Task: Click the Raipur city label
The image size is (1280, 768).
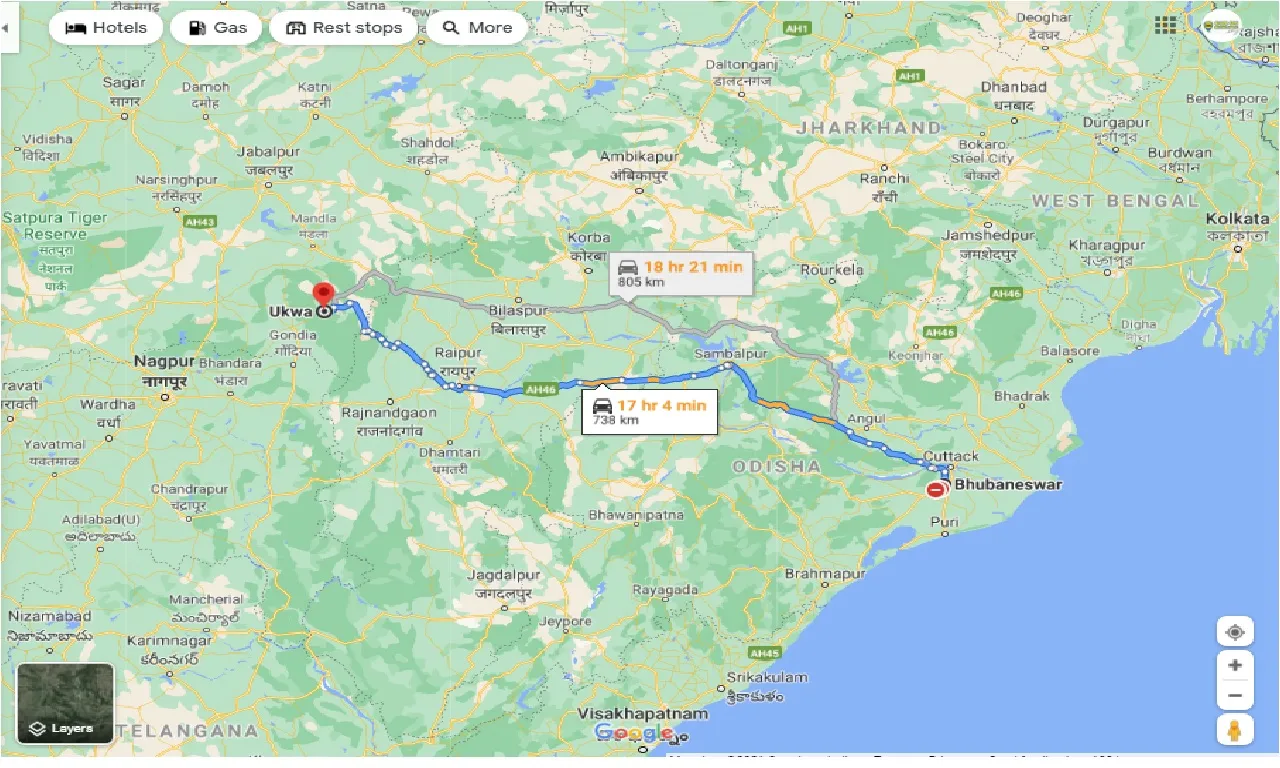Action: 458,353
